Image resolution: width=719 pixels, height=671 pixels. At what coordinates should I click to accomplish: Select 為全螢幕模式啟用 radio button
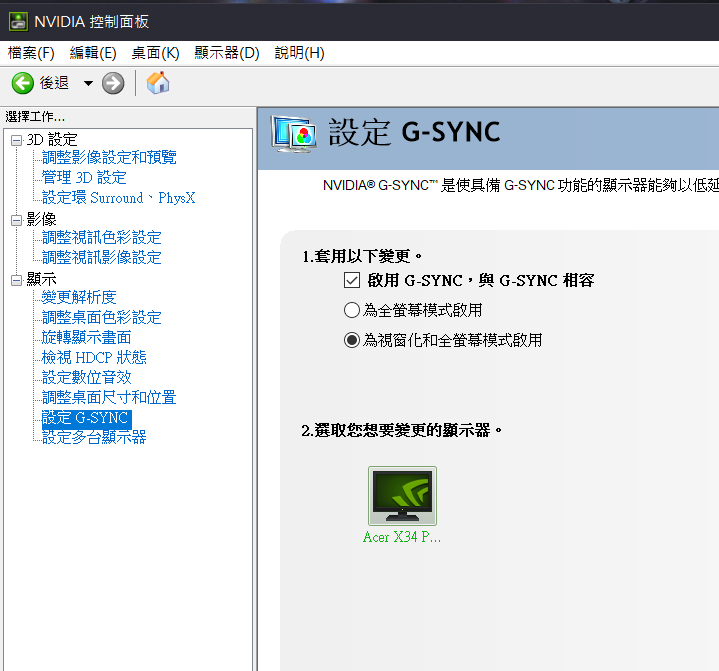(x=352, y=310)
